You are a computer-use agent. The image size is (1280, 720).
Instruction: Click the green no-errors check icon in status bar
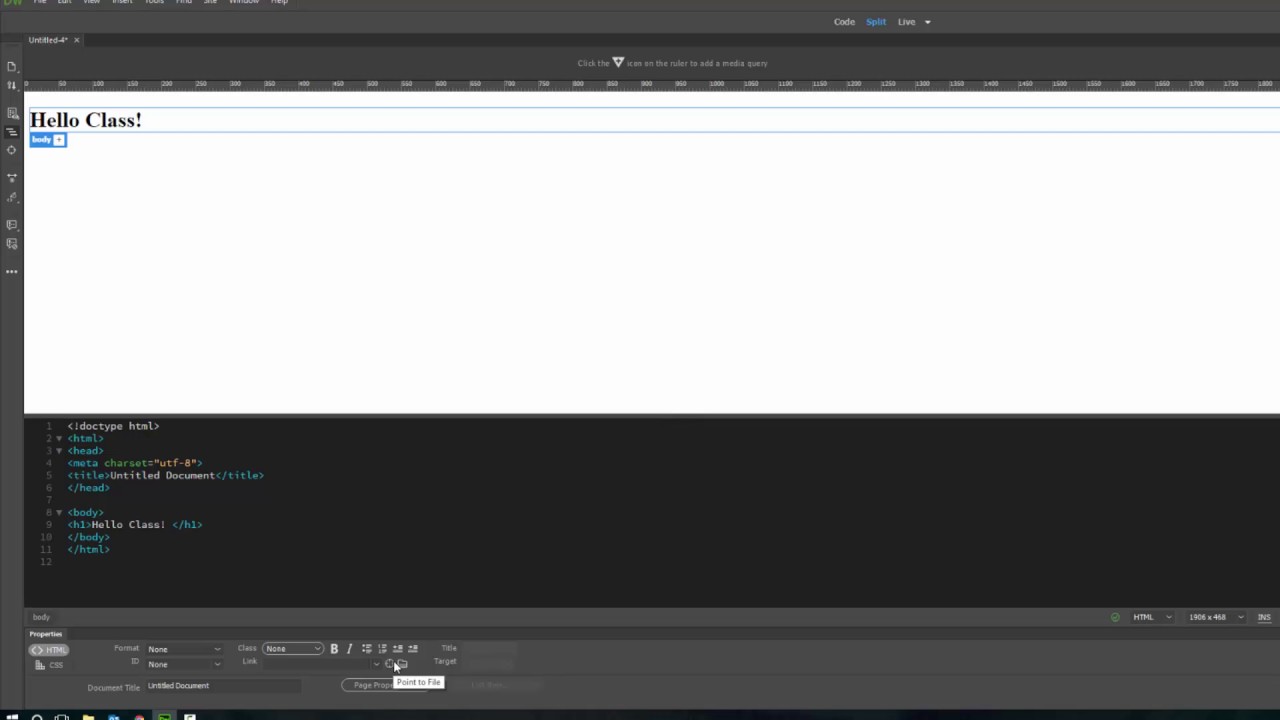pos(1115,617)
